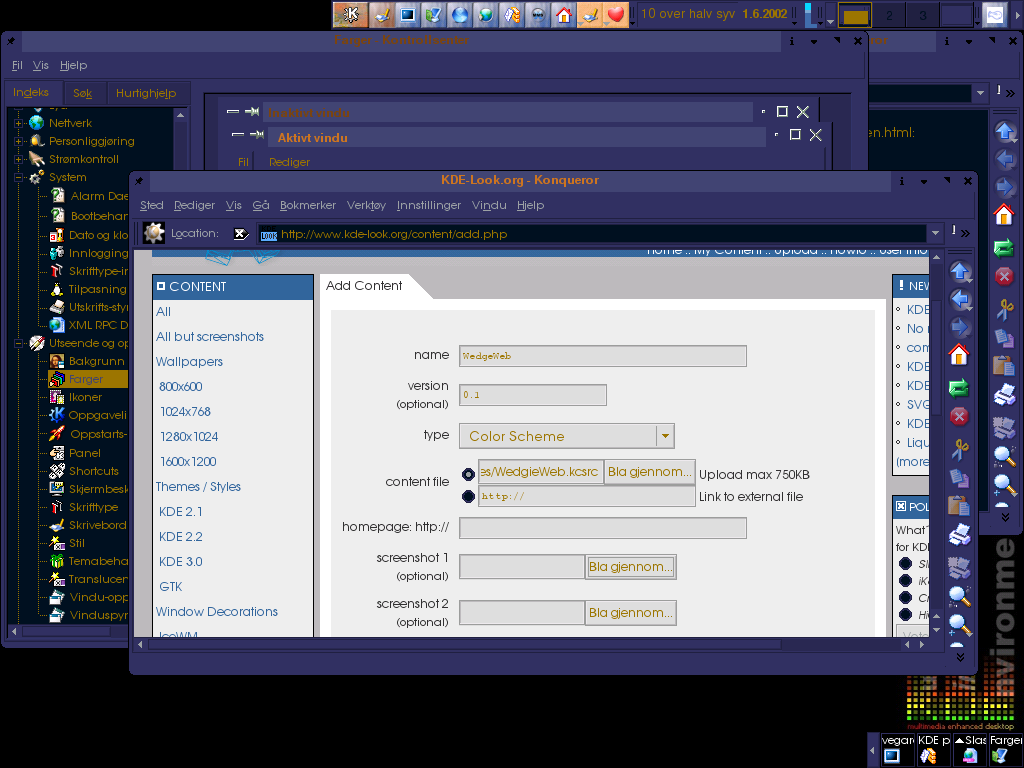Image resolution: width=1024 pixels, height=768 pixels.
Task: Open KDE 3.0 link in sidebar
Action: 180,562
